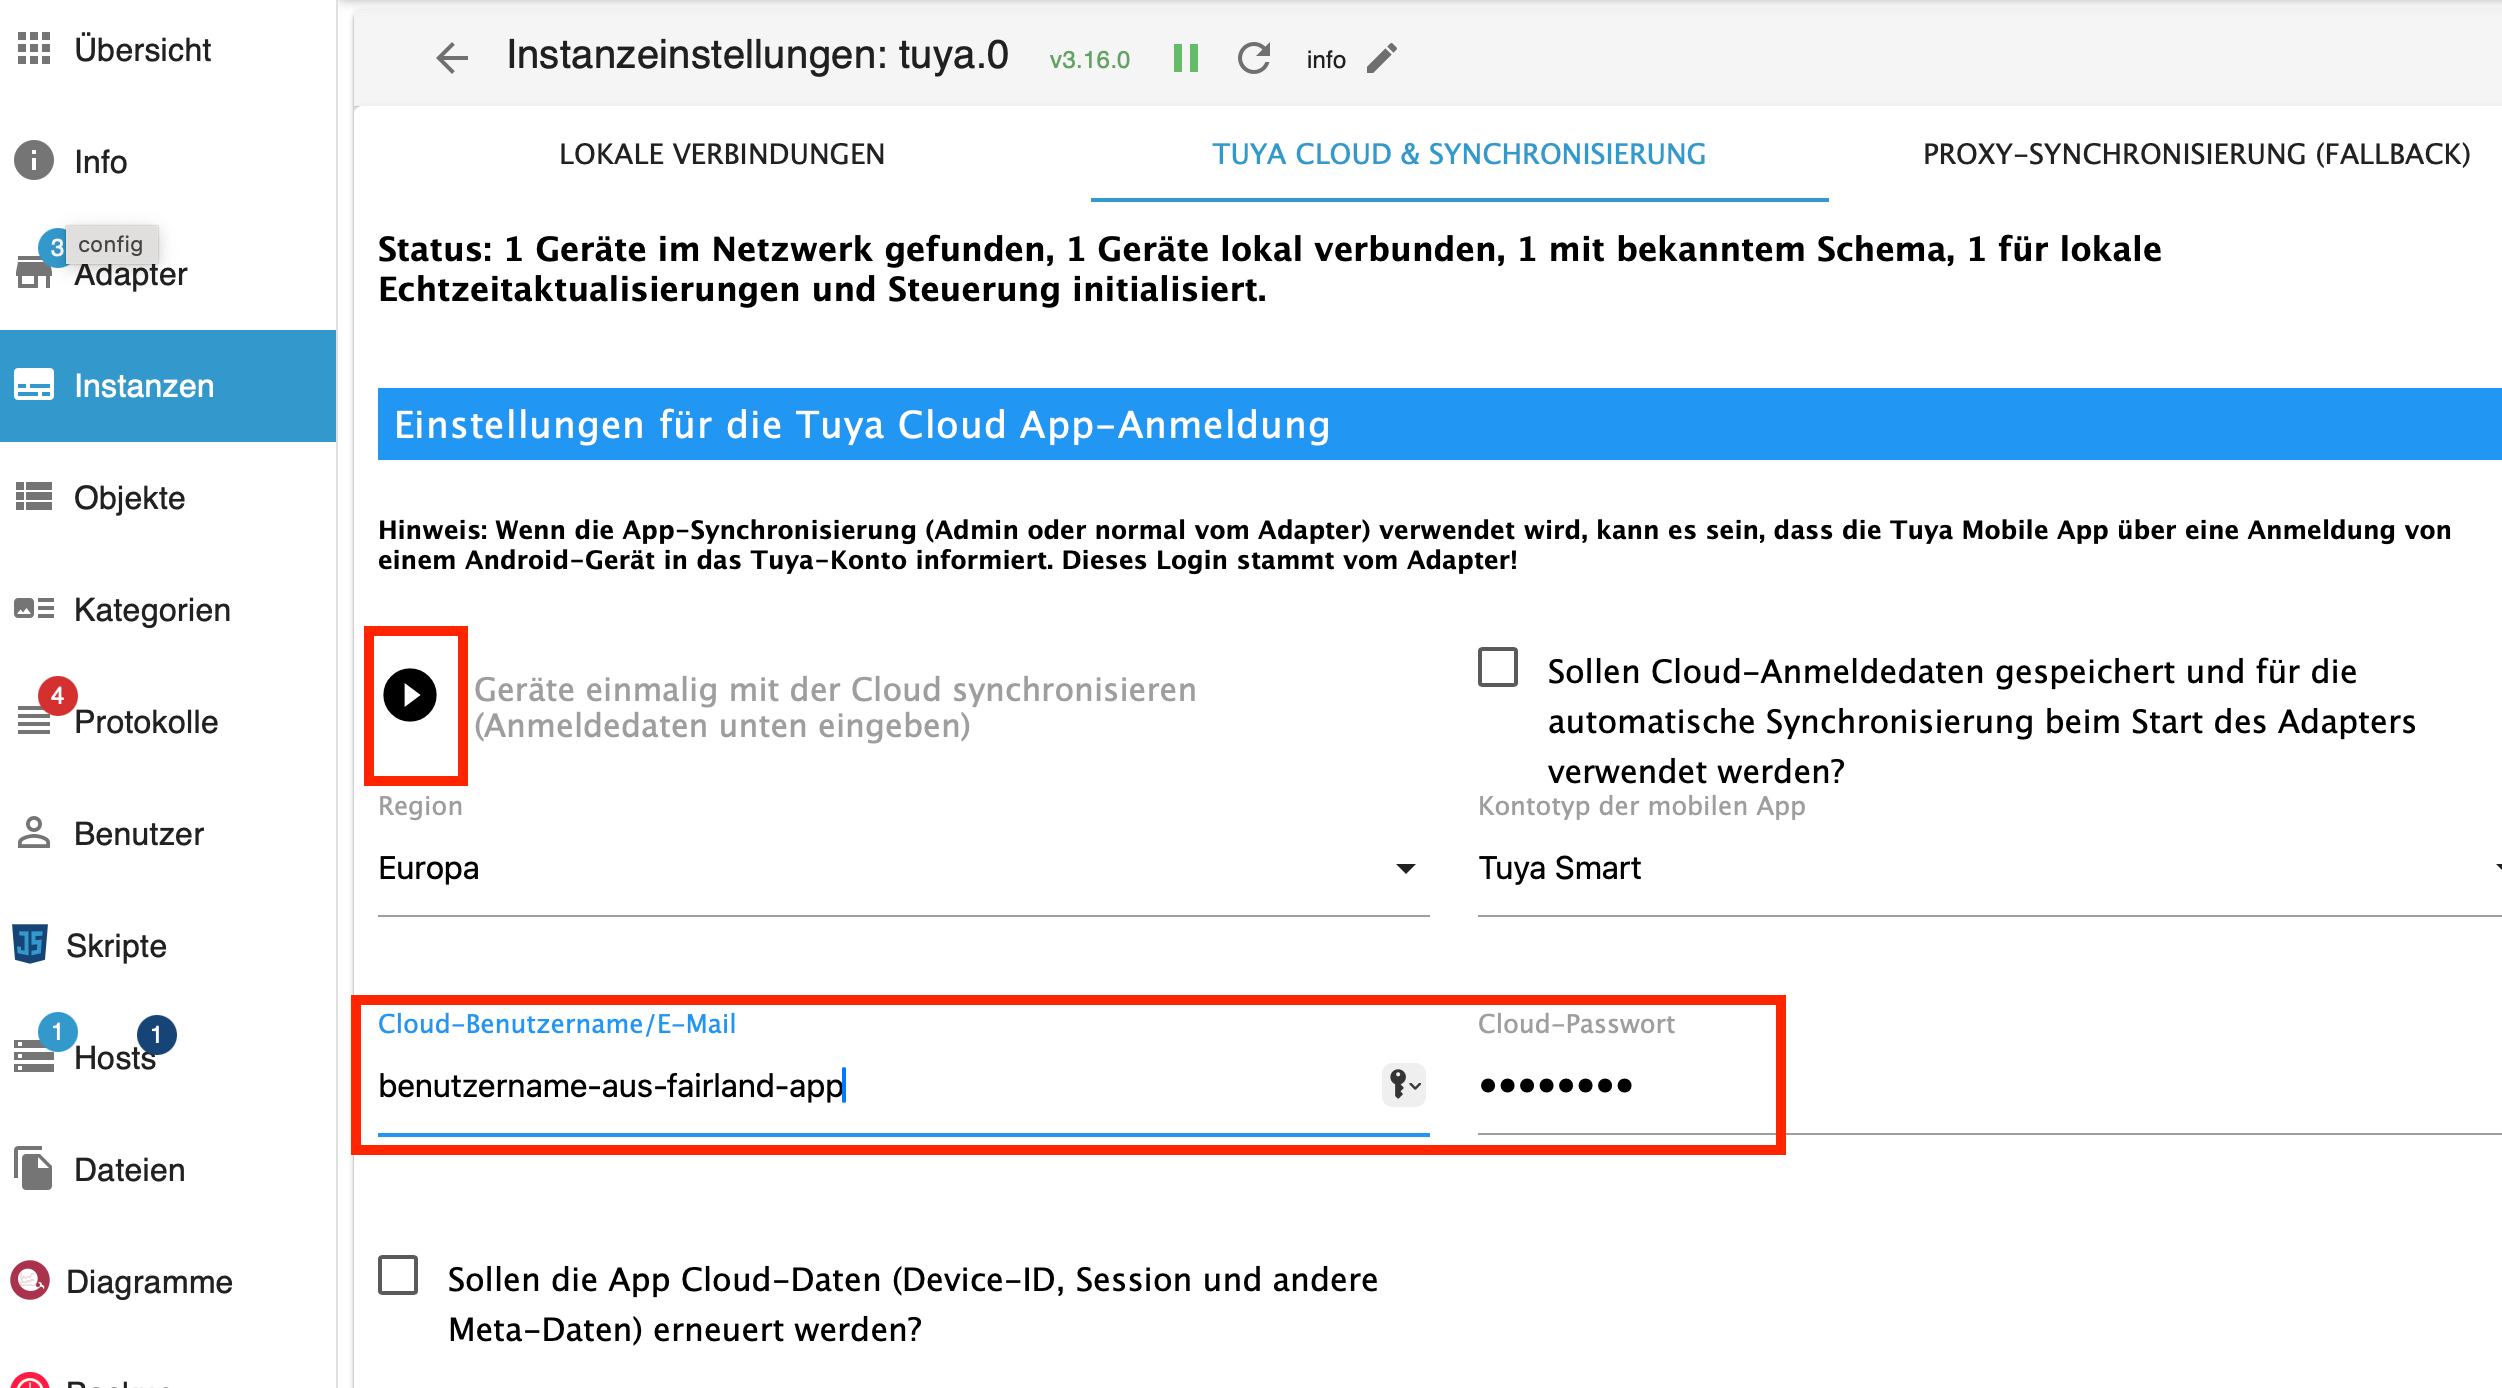Click the reload instance icon
Viewport: 2502px width, 1388px height.
[x=1253, y=58]
